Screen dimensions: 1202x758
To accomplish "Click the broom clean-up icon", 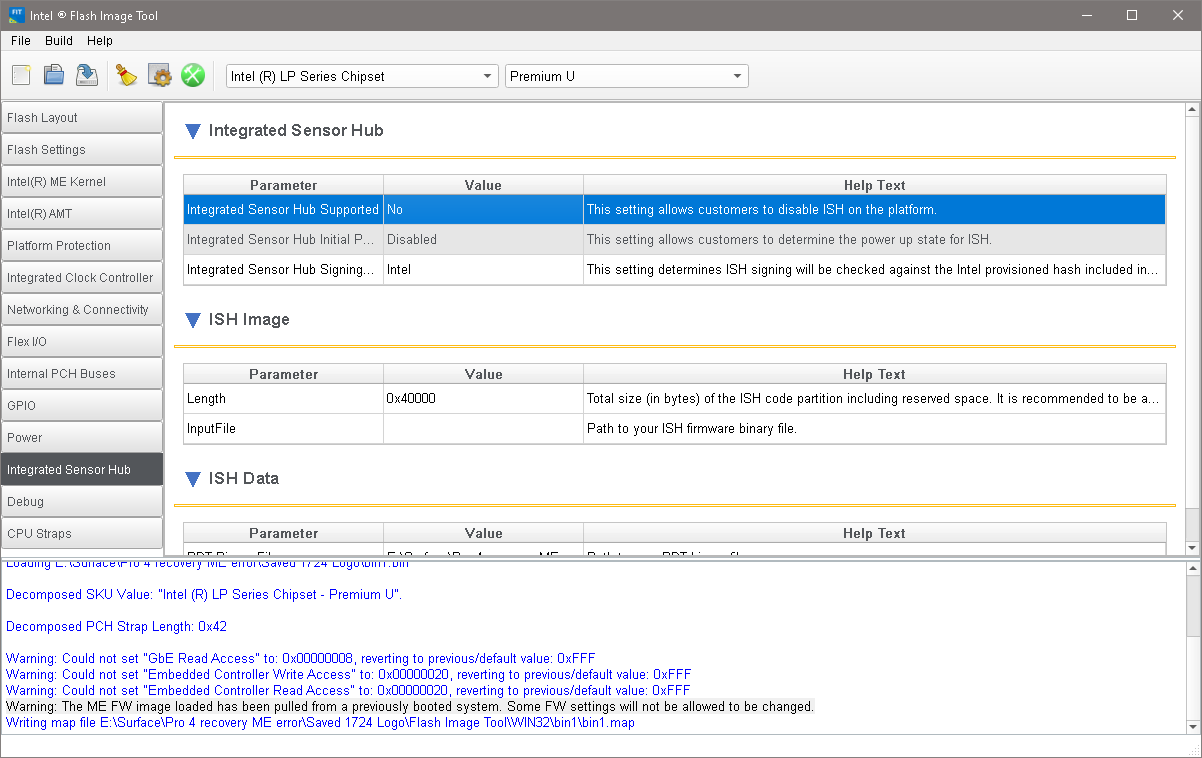I will coord(126,75).
